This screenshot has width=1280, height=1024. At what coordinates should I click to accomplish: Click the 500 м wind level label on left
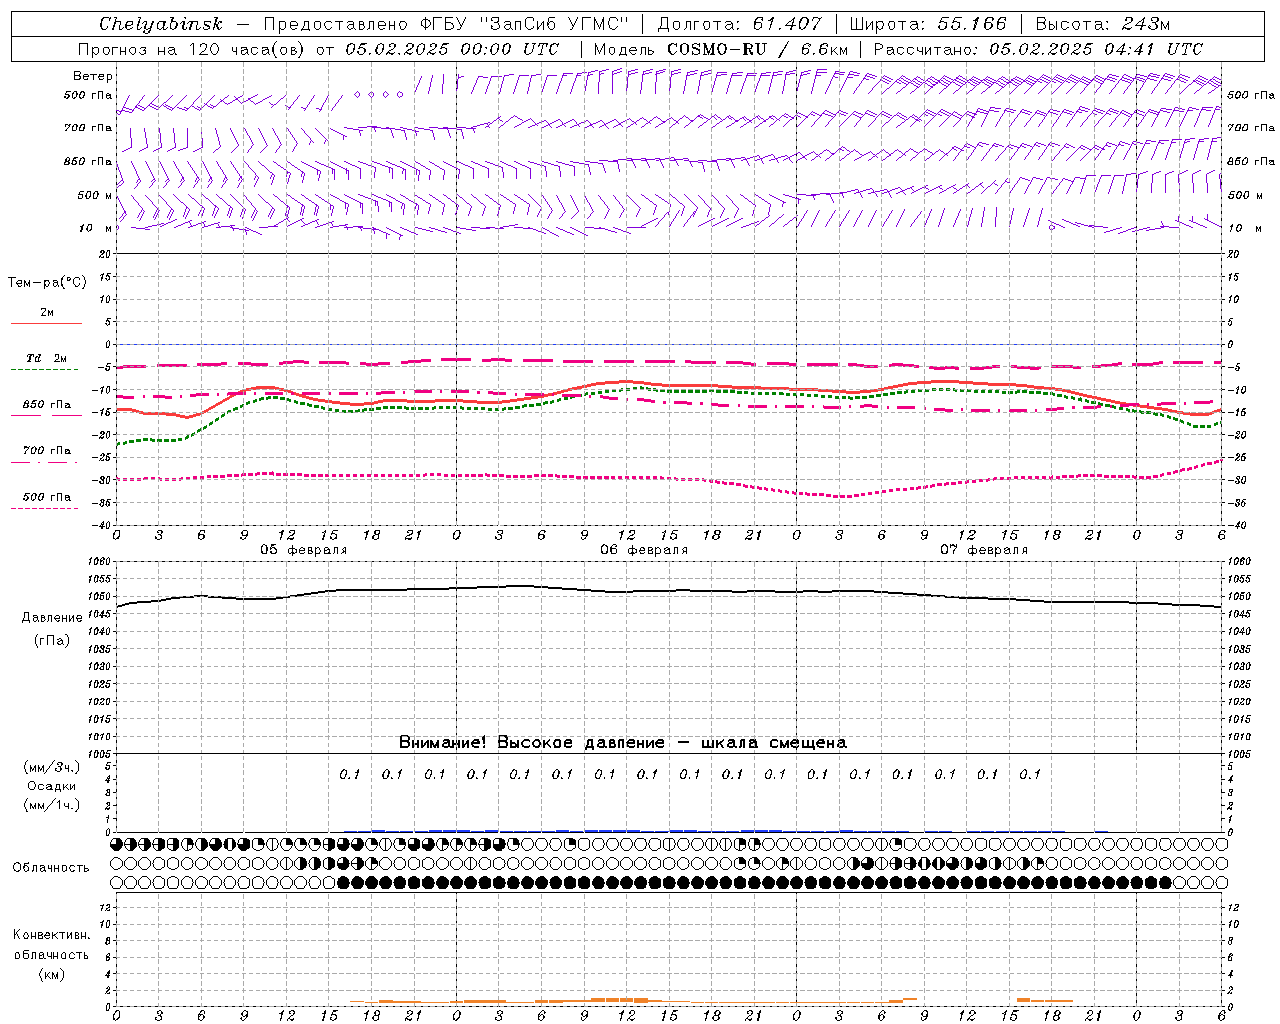pos(95,195)
